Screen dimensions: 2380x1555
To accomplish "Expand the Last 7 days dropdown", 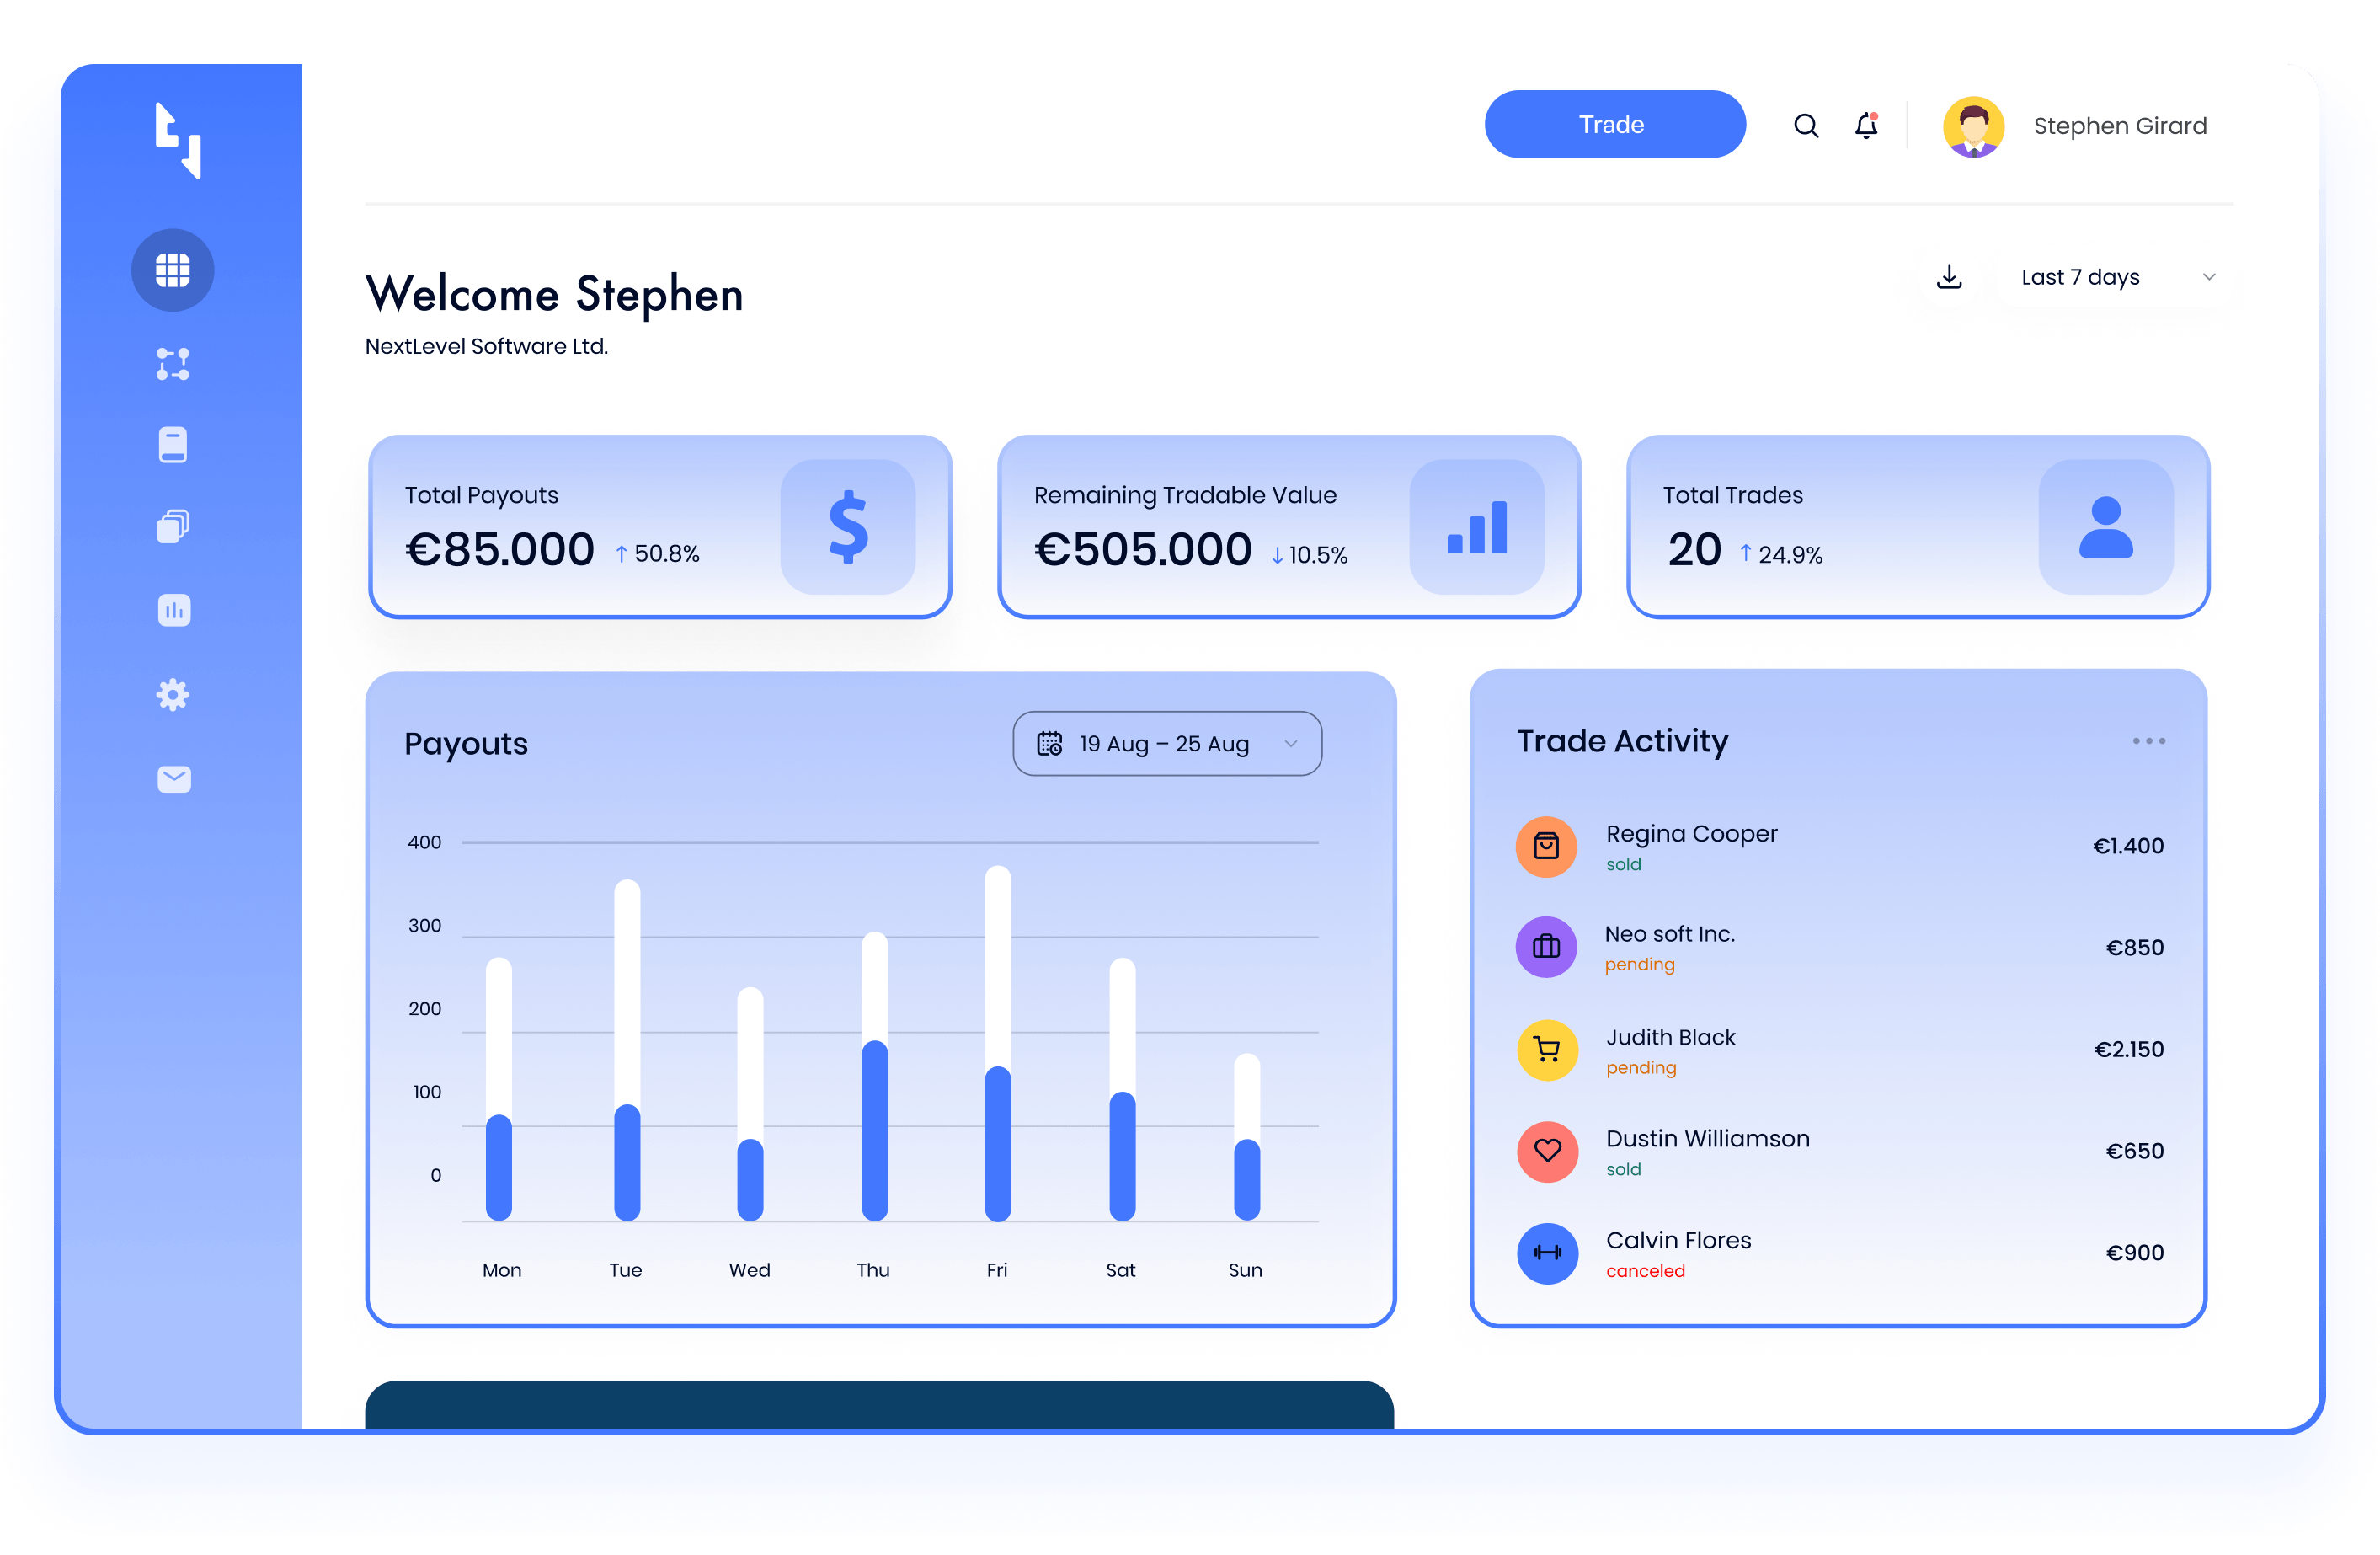I will point(2115,277).
